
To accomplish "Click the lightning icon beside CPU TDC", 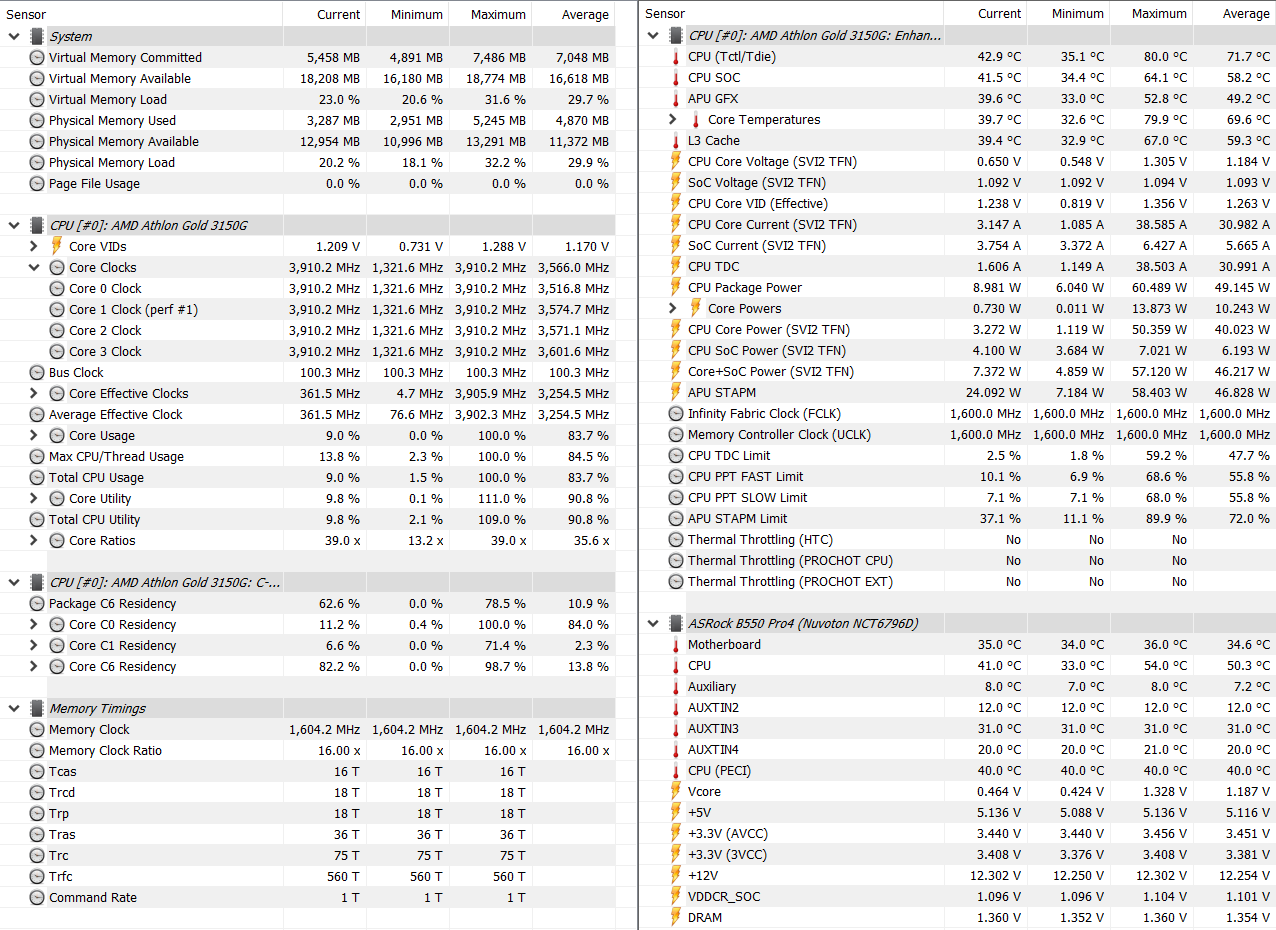I will [676, 267].
